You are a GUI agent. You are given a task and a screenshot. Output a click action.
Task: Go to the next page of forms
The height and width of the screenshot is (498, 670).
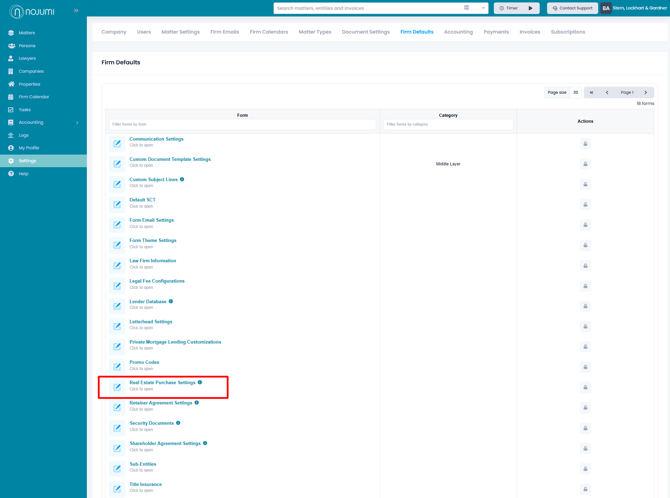pyautogui.click(x=646, y=92)
